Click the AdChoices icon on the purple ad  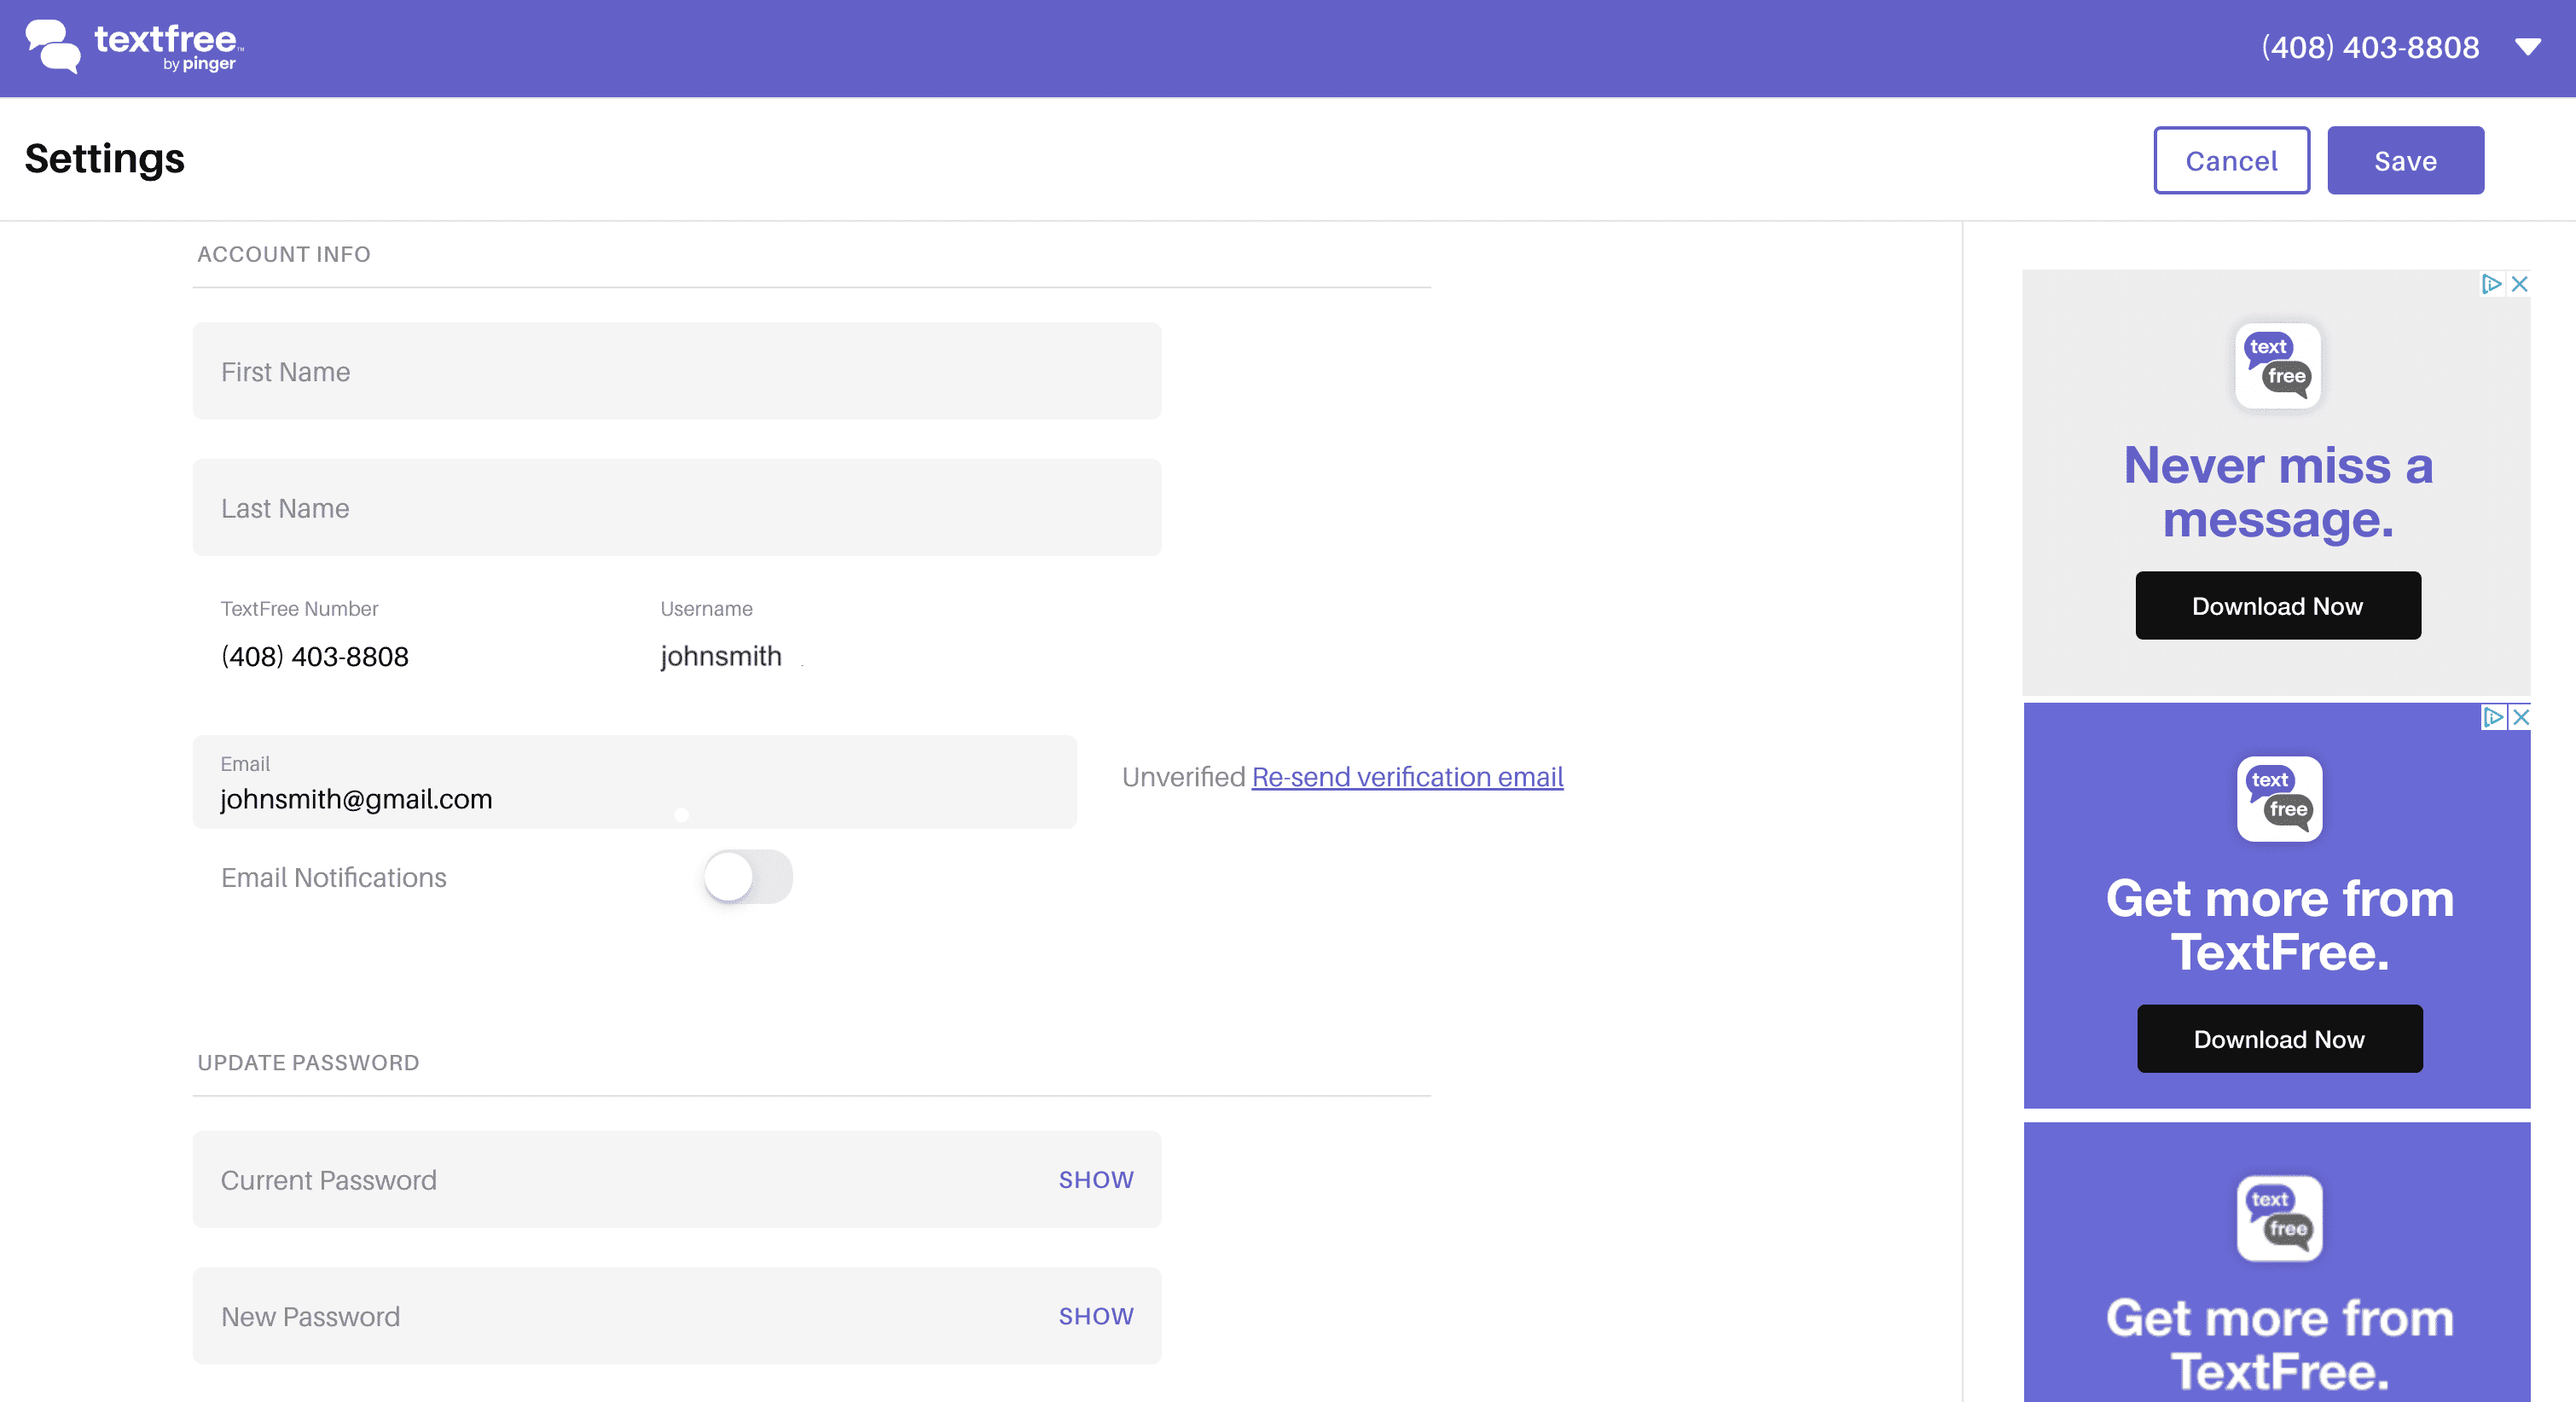[2492, 719]
